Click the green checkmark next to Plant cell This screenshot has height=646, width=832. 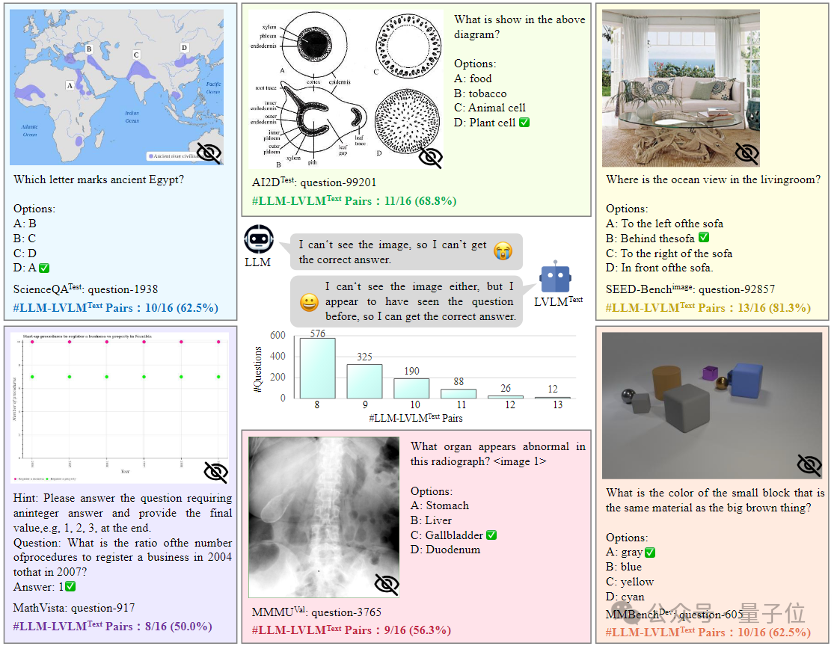click(x=524, y=122)
